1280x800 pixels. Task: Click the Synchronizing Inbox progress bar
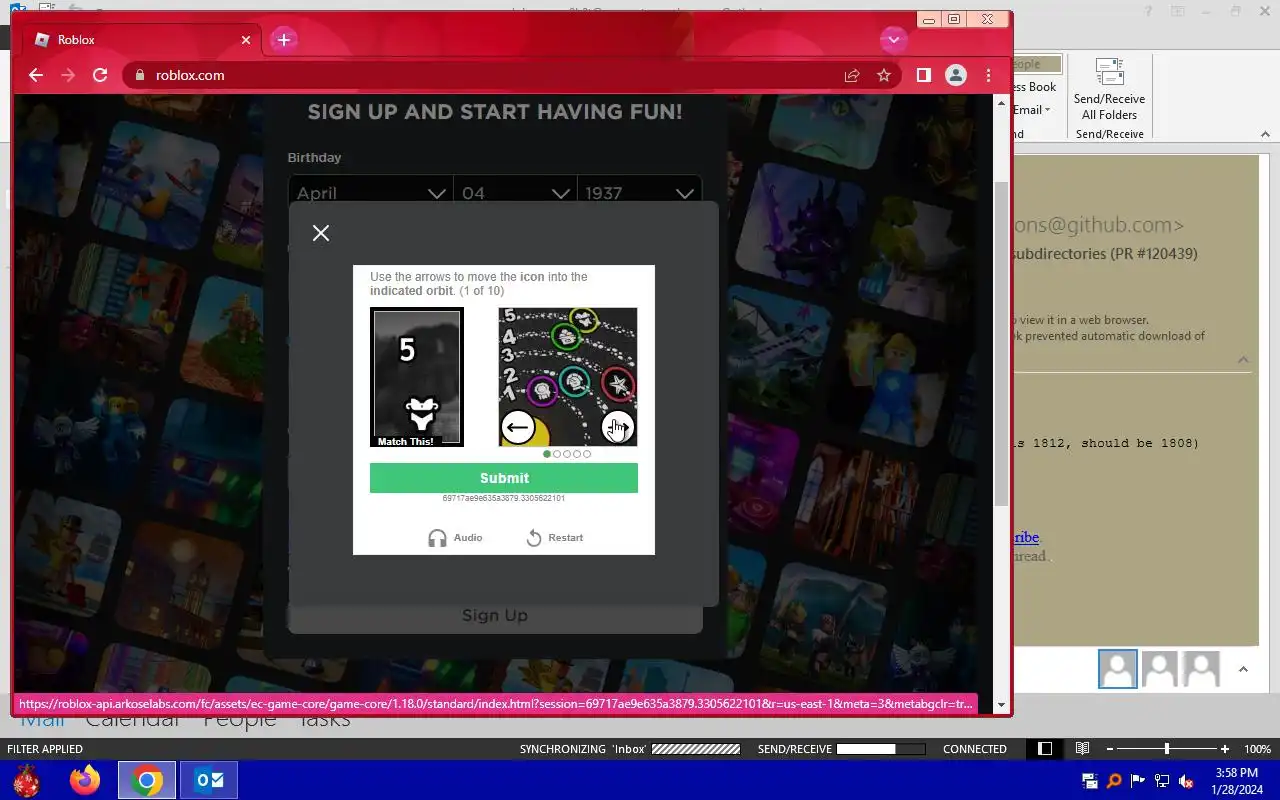(x=695, y=749)
